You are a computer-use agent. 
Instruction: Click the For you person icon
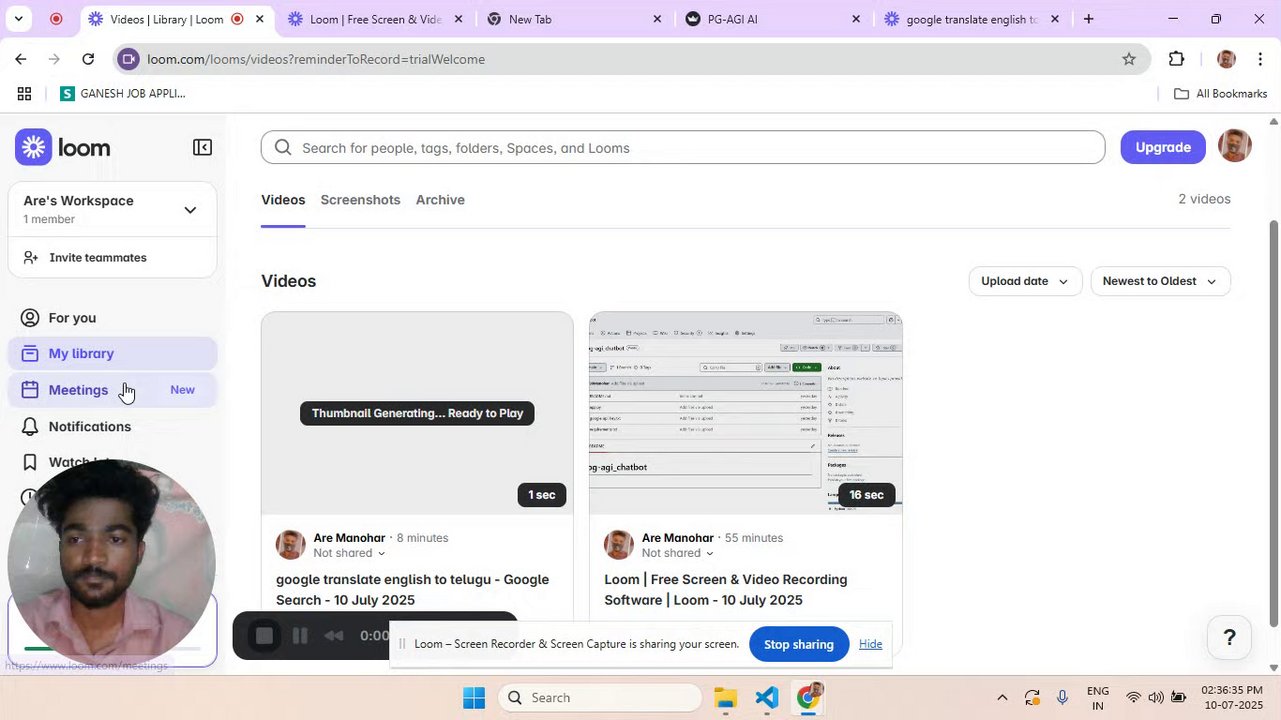click(30, 318)
